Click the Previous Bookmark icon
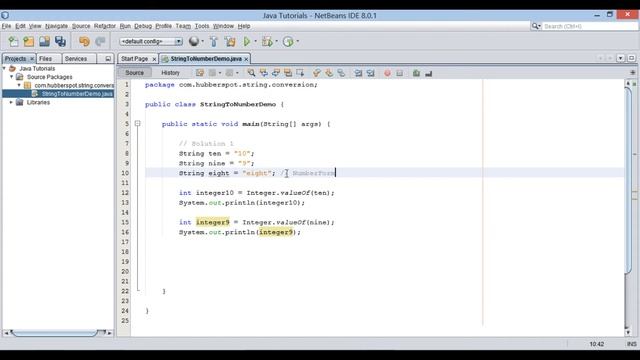640x360 pixels. (316, 73)
